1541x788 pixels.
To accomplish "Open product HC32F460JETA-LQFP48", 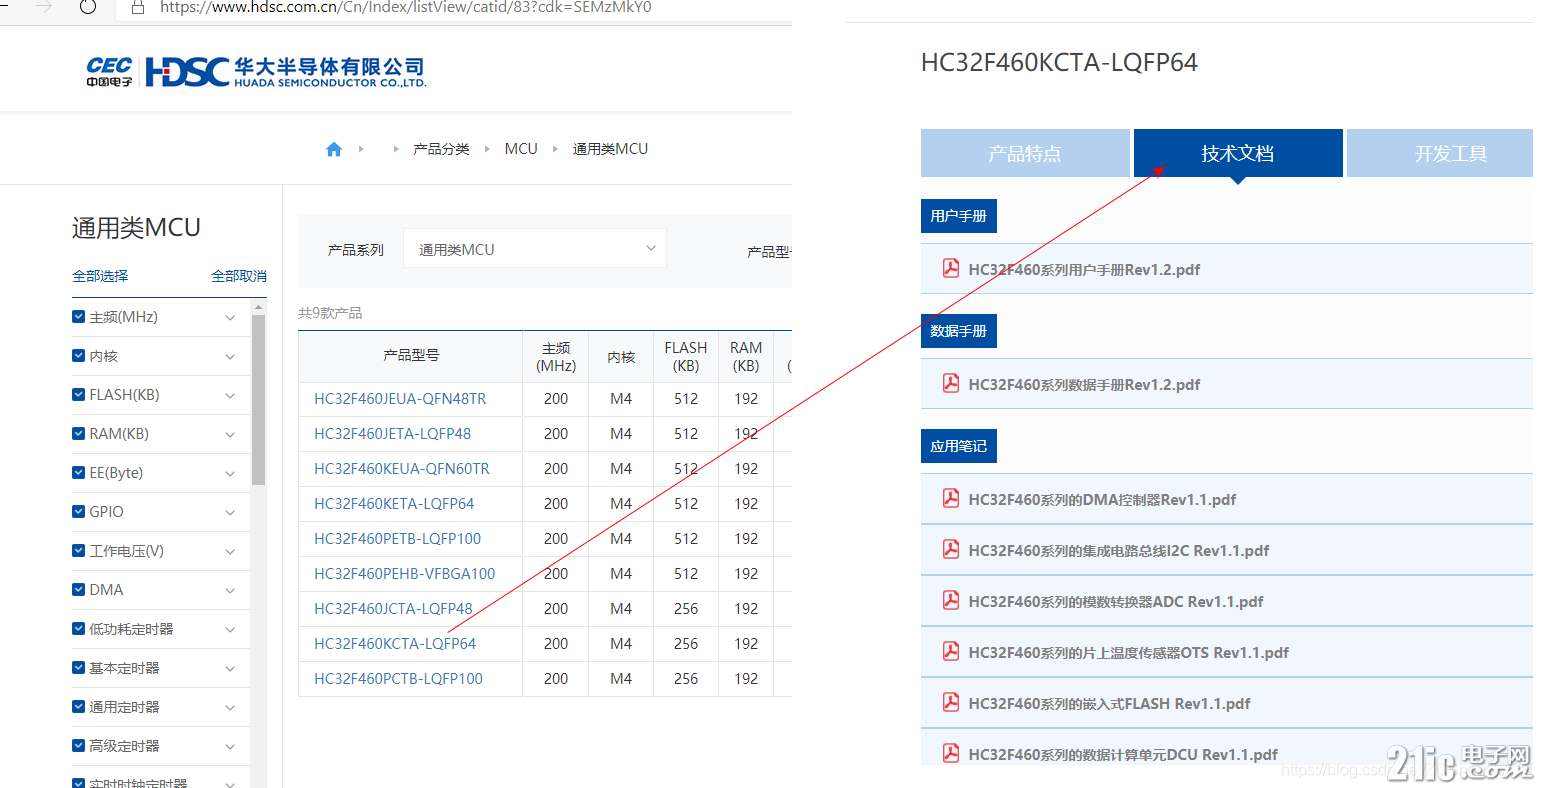I will [x=393, y=434].
